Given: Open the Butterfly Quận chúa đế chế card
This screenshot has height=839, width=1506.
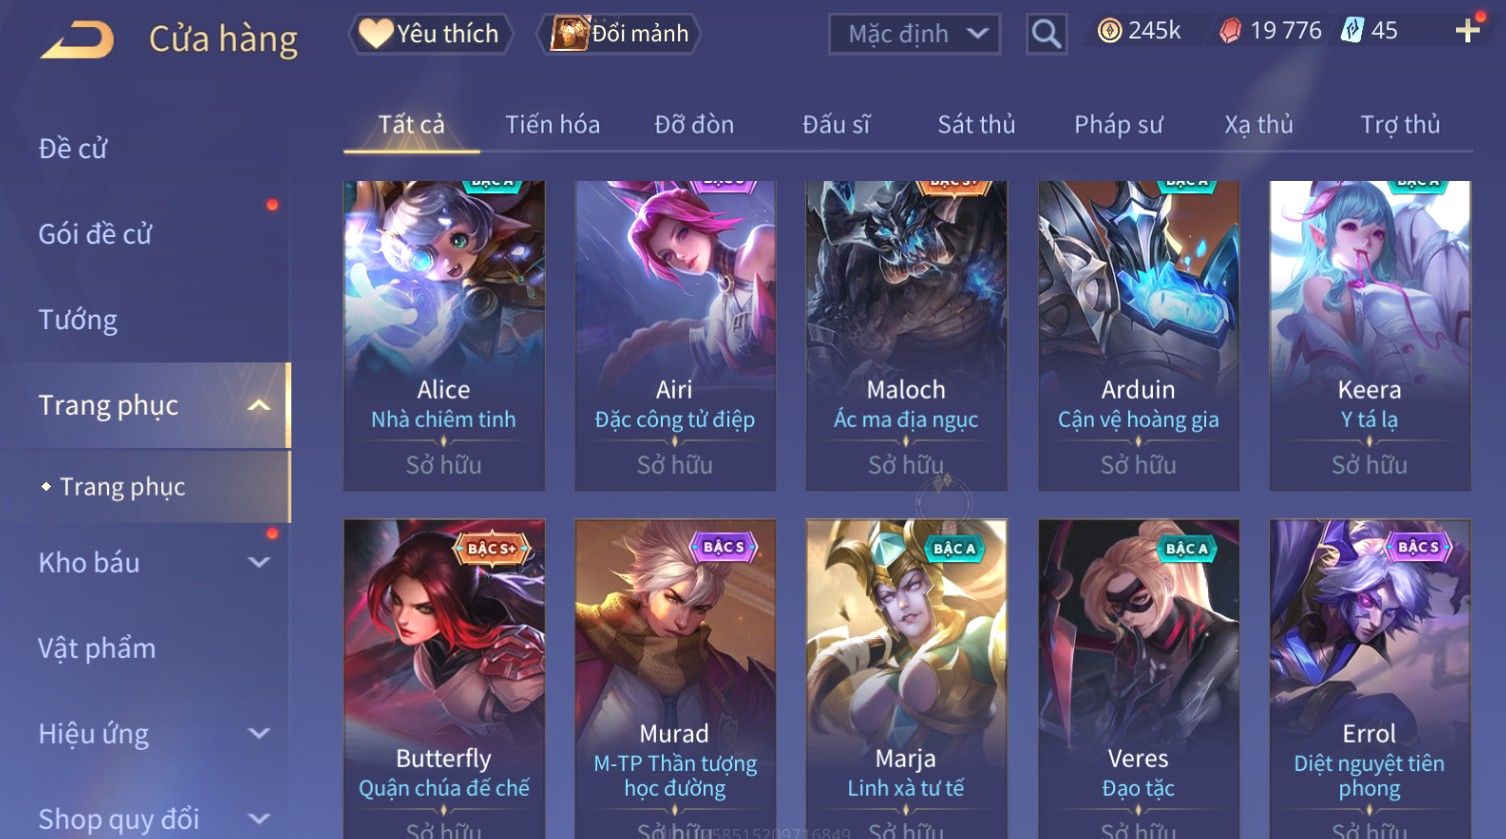Looking at the screenshot, I should (x=444, y=679).
